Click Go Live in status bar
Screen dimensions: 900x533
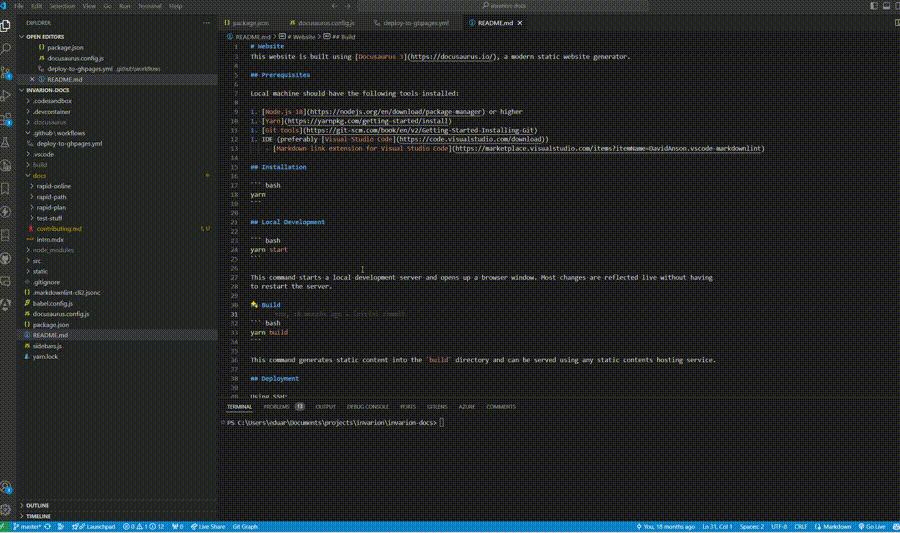[872, 527]
